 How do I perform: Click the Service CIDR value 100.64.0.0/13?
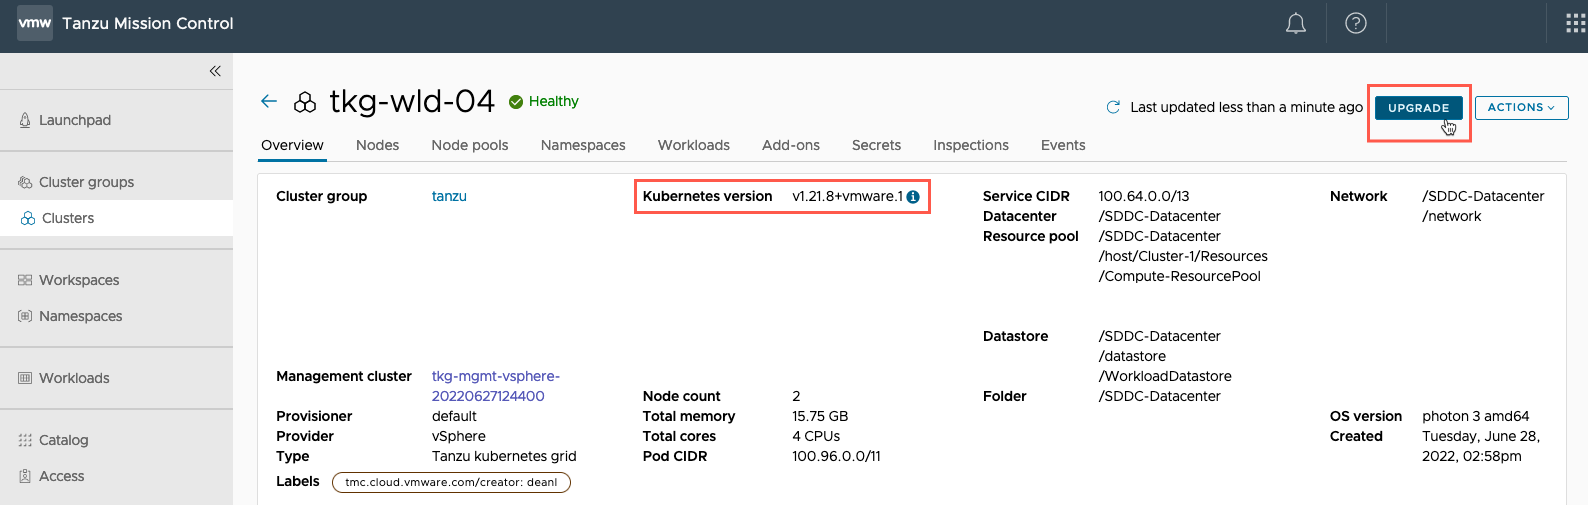(x=1144, y=196)
